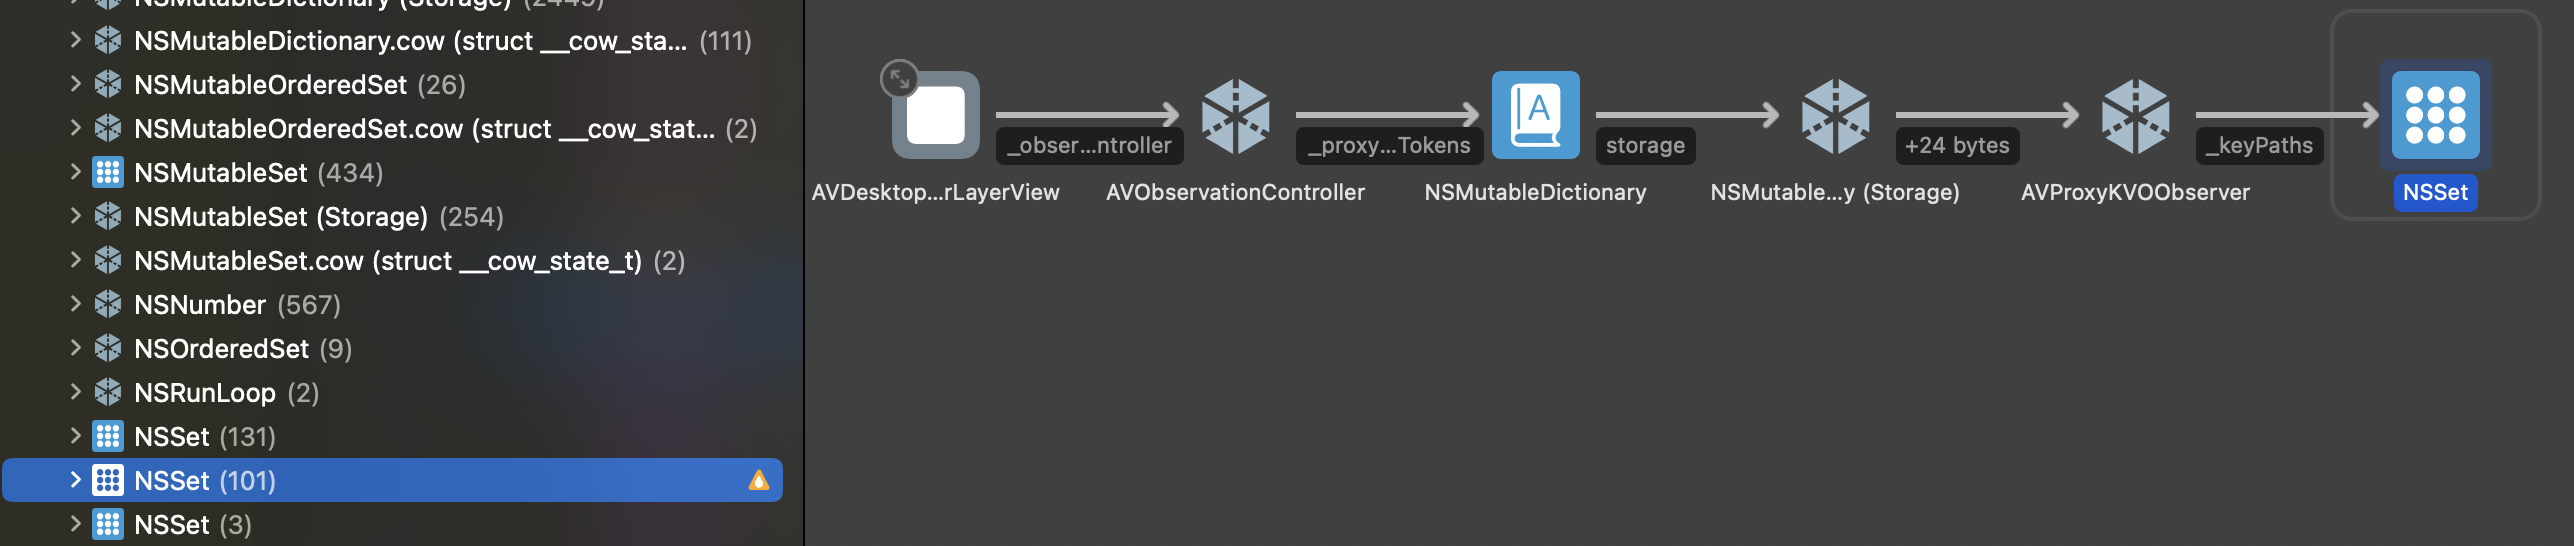Click the expand arrows on AVDesktop node
The height and width of the screenshot is (546, 2574).
coord(899,79)
